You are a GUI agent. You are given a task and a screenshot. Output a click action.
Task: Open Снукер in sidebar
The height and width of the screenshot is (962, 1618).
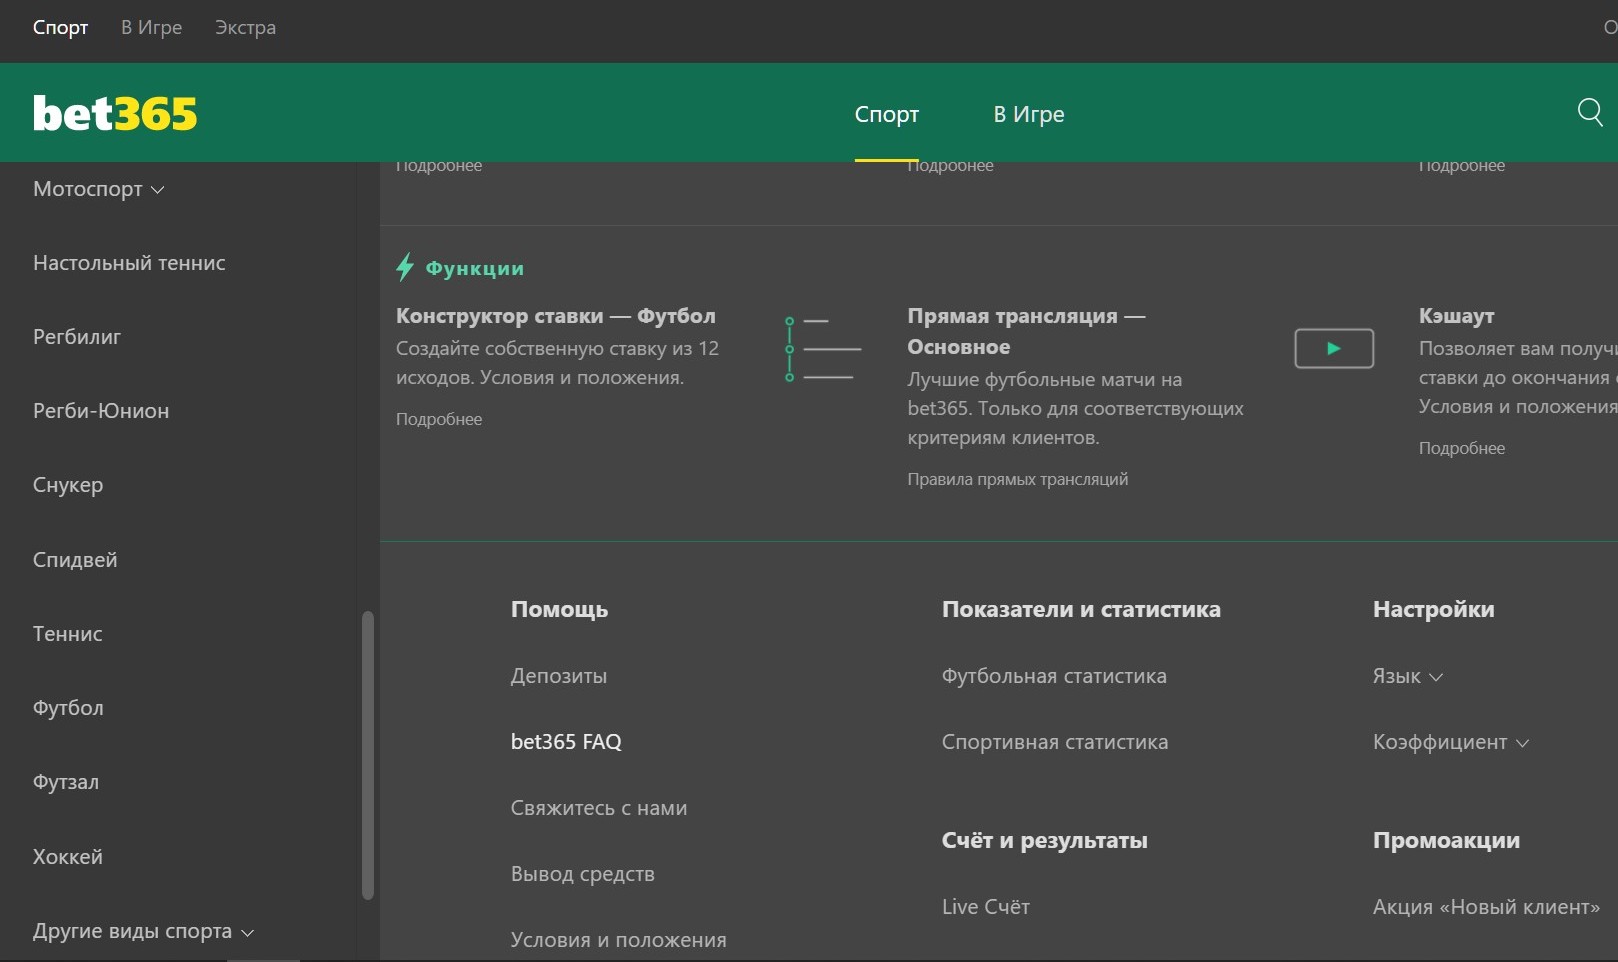(x=68, y=485)
